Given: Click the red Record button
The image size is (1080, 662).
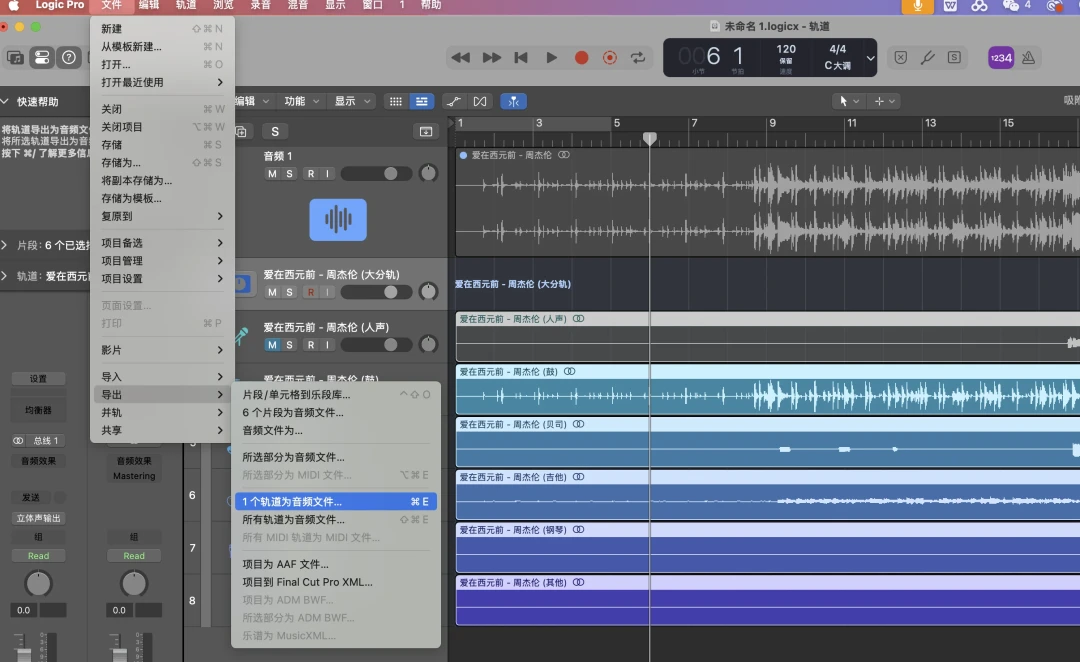Looking at the screenshot, I should (581, 58).
